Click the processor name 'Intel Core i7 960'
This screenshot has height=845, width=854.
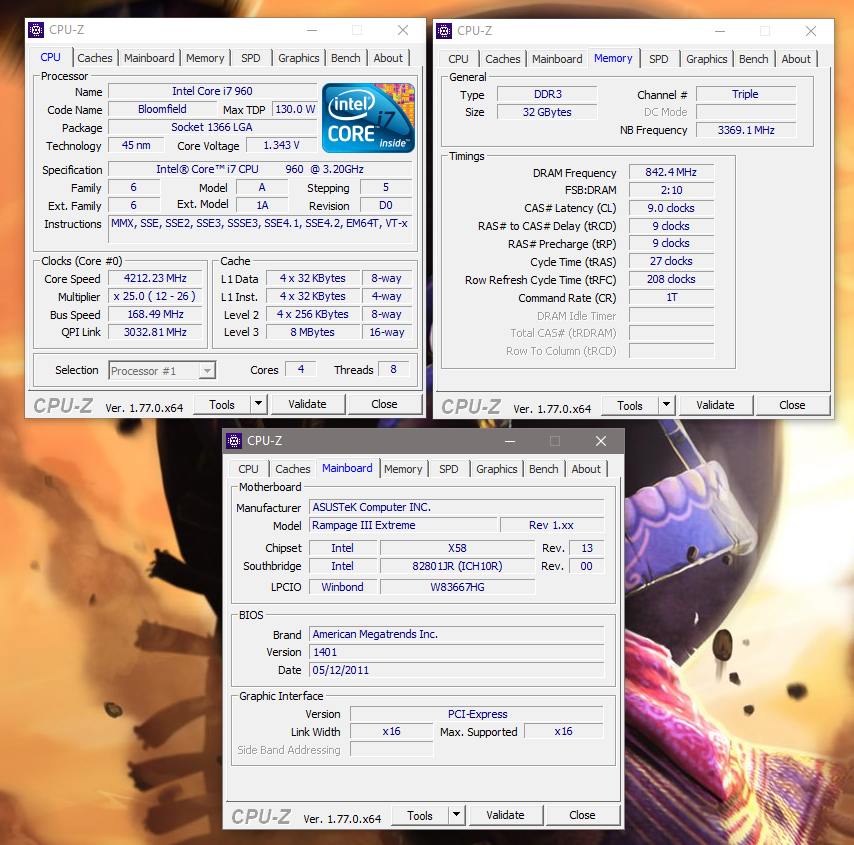212,91
